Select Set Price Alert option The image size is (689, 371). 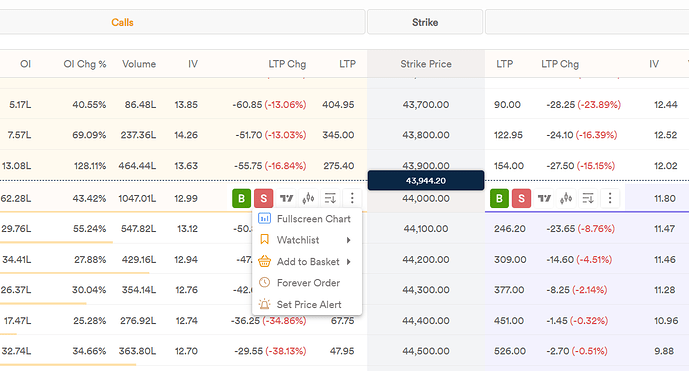click(x=307, y=304)
